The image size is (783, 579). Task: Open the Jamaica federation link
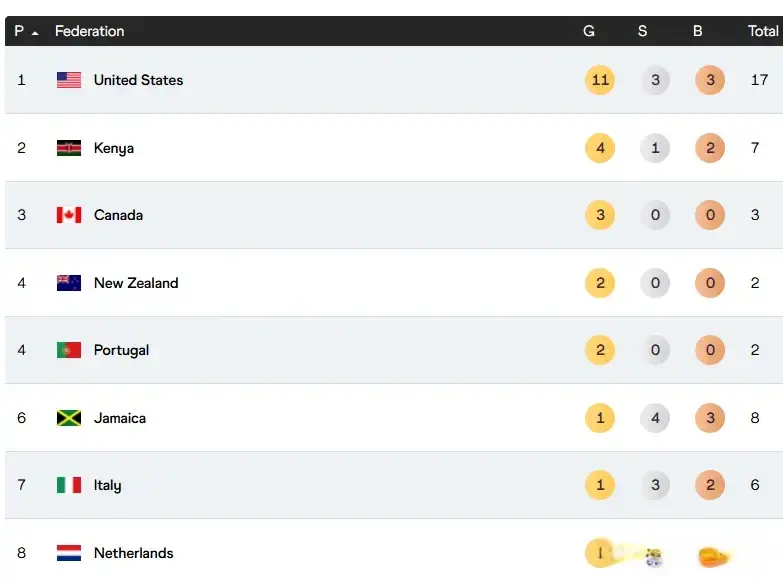(120, 418)
